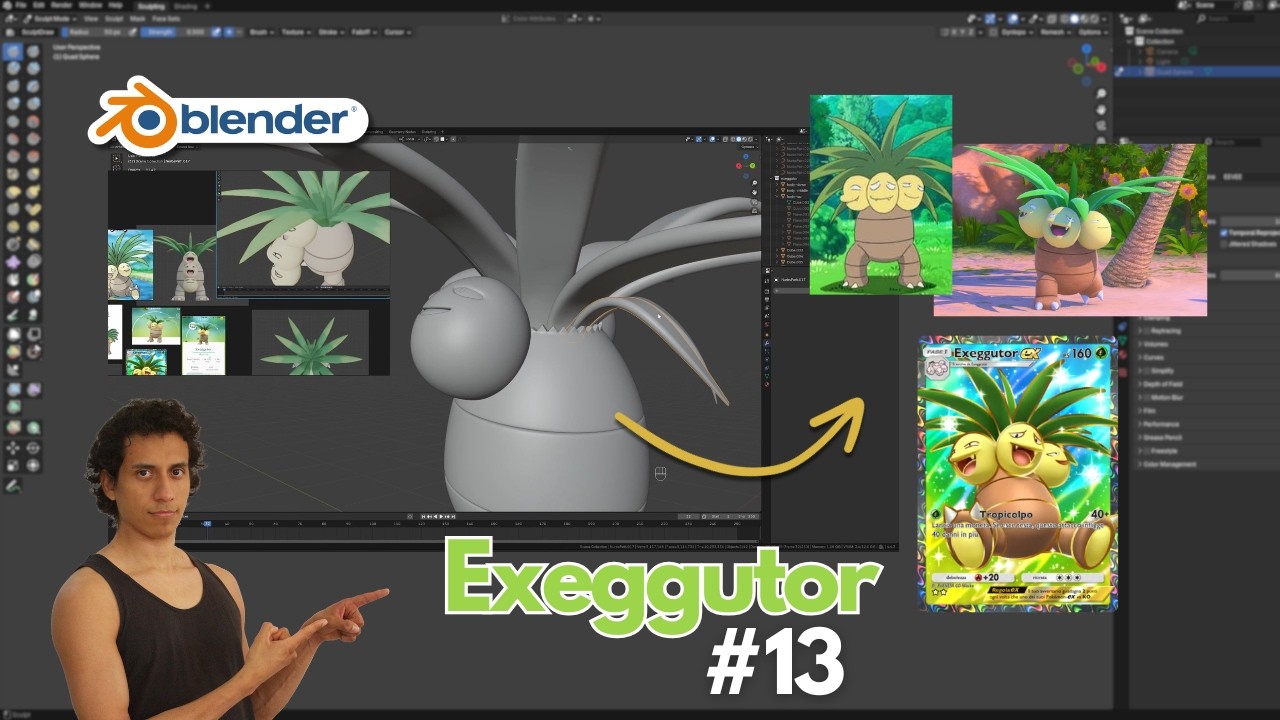Switch to wireframe viewport shading
1280x720 pixels.
tap(1064, 19)
